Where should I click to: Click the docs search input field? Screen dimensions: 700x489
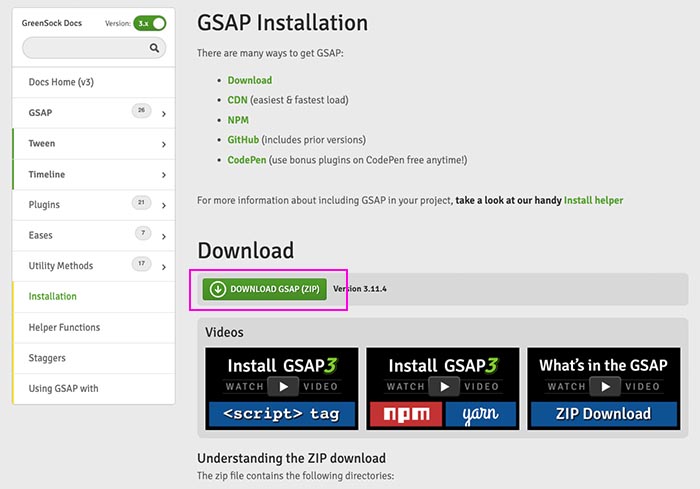point(84,47)
